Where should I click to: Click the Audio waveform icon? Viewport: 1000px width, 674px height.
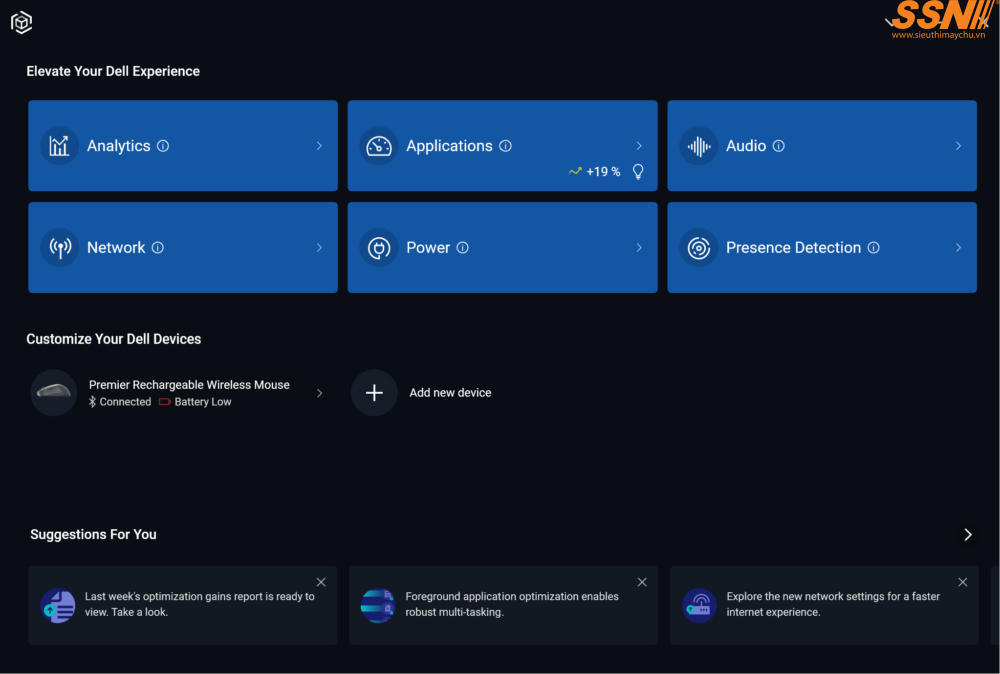pos(699,146)
